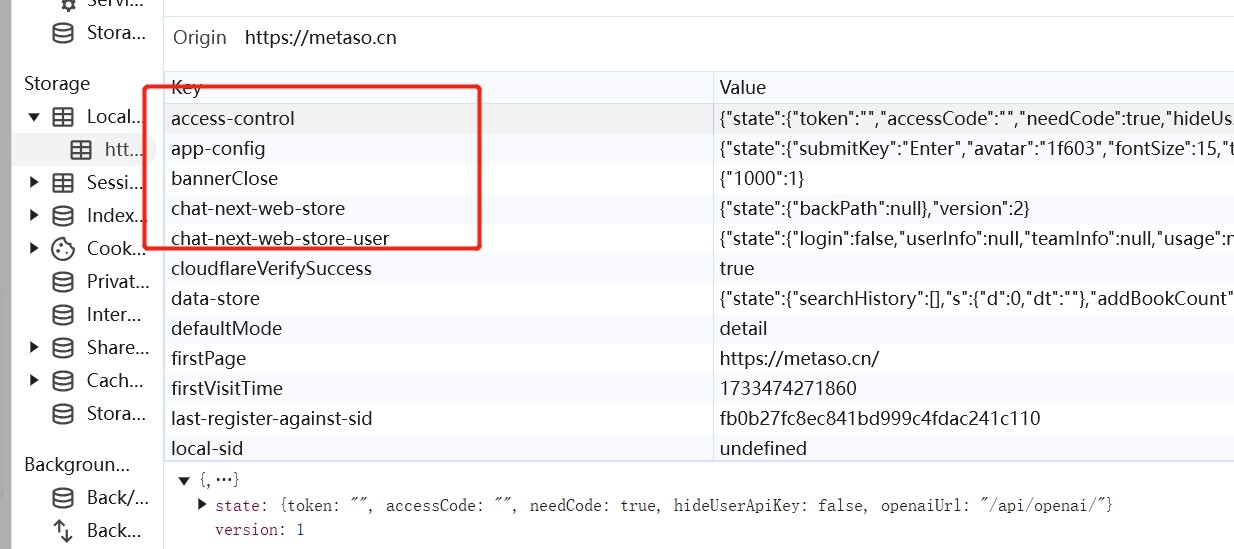Select the cloudflareVerifySuccess key row
The width and height of the screenshot is (1234, 549).
[x=698, y=268]
